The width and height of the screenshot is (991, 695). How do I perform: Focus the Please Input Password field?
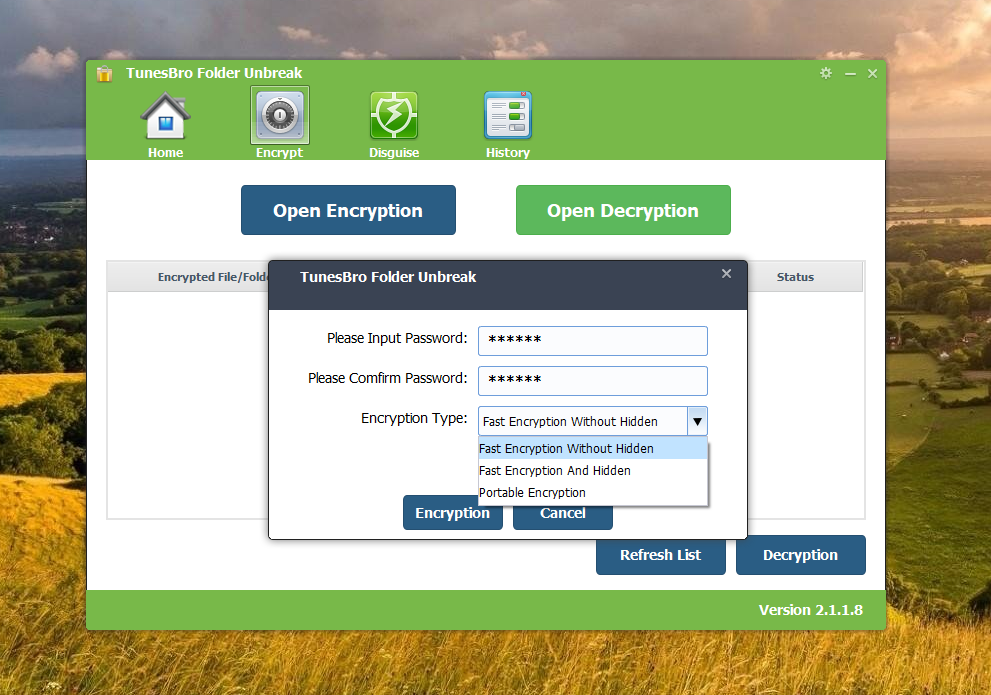[592, 341]
